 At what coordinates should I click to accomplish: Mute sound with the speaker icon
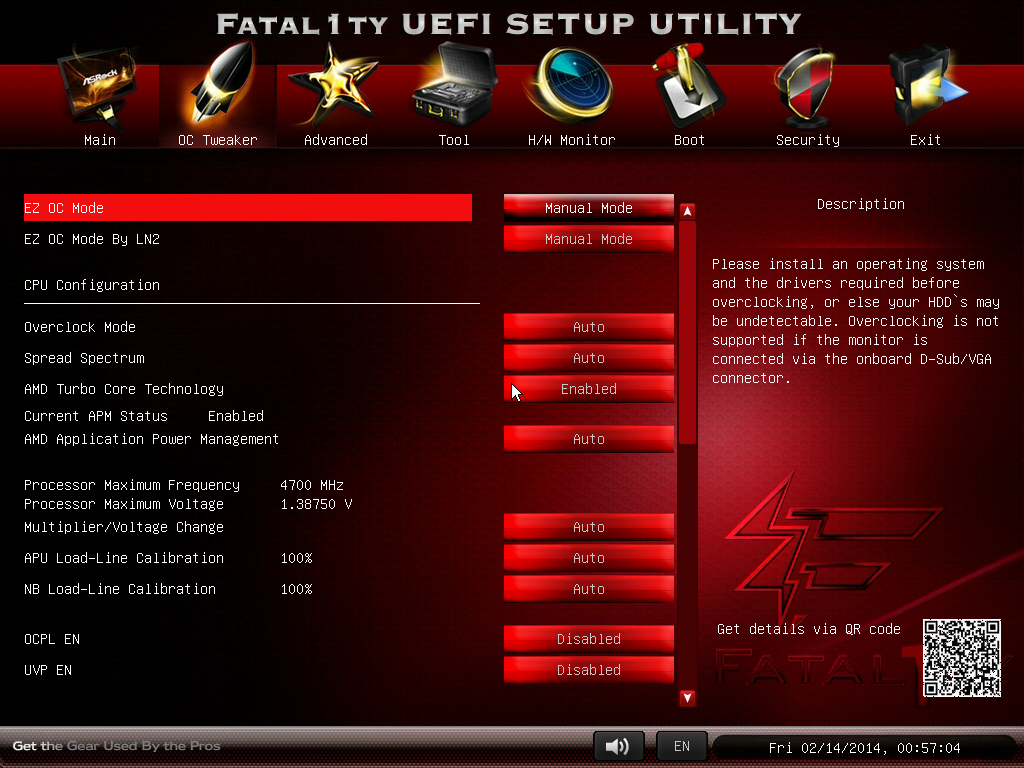[x=618, y=746]
